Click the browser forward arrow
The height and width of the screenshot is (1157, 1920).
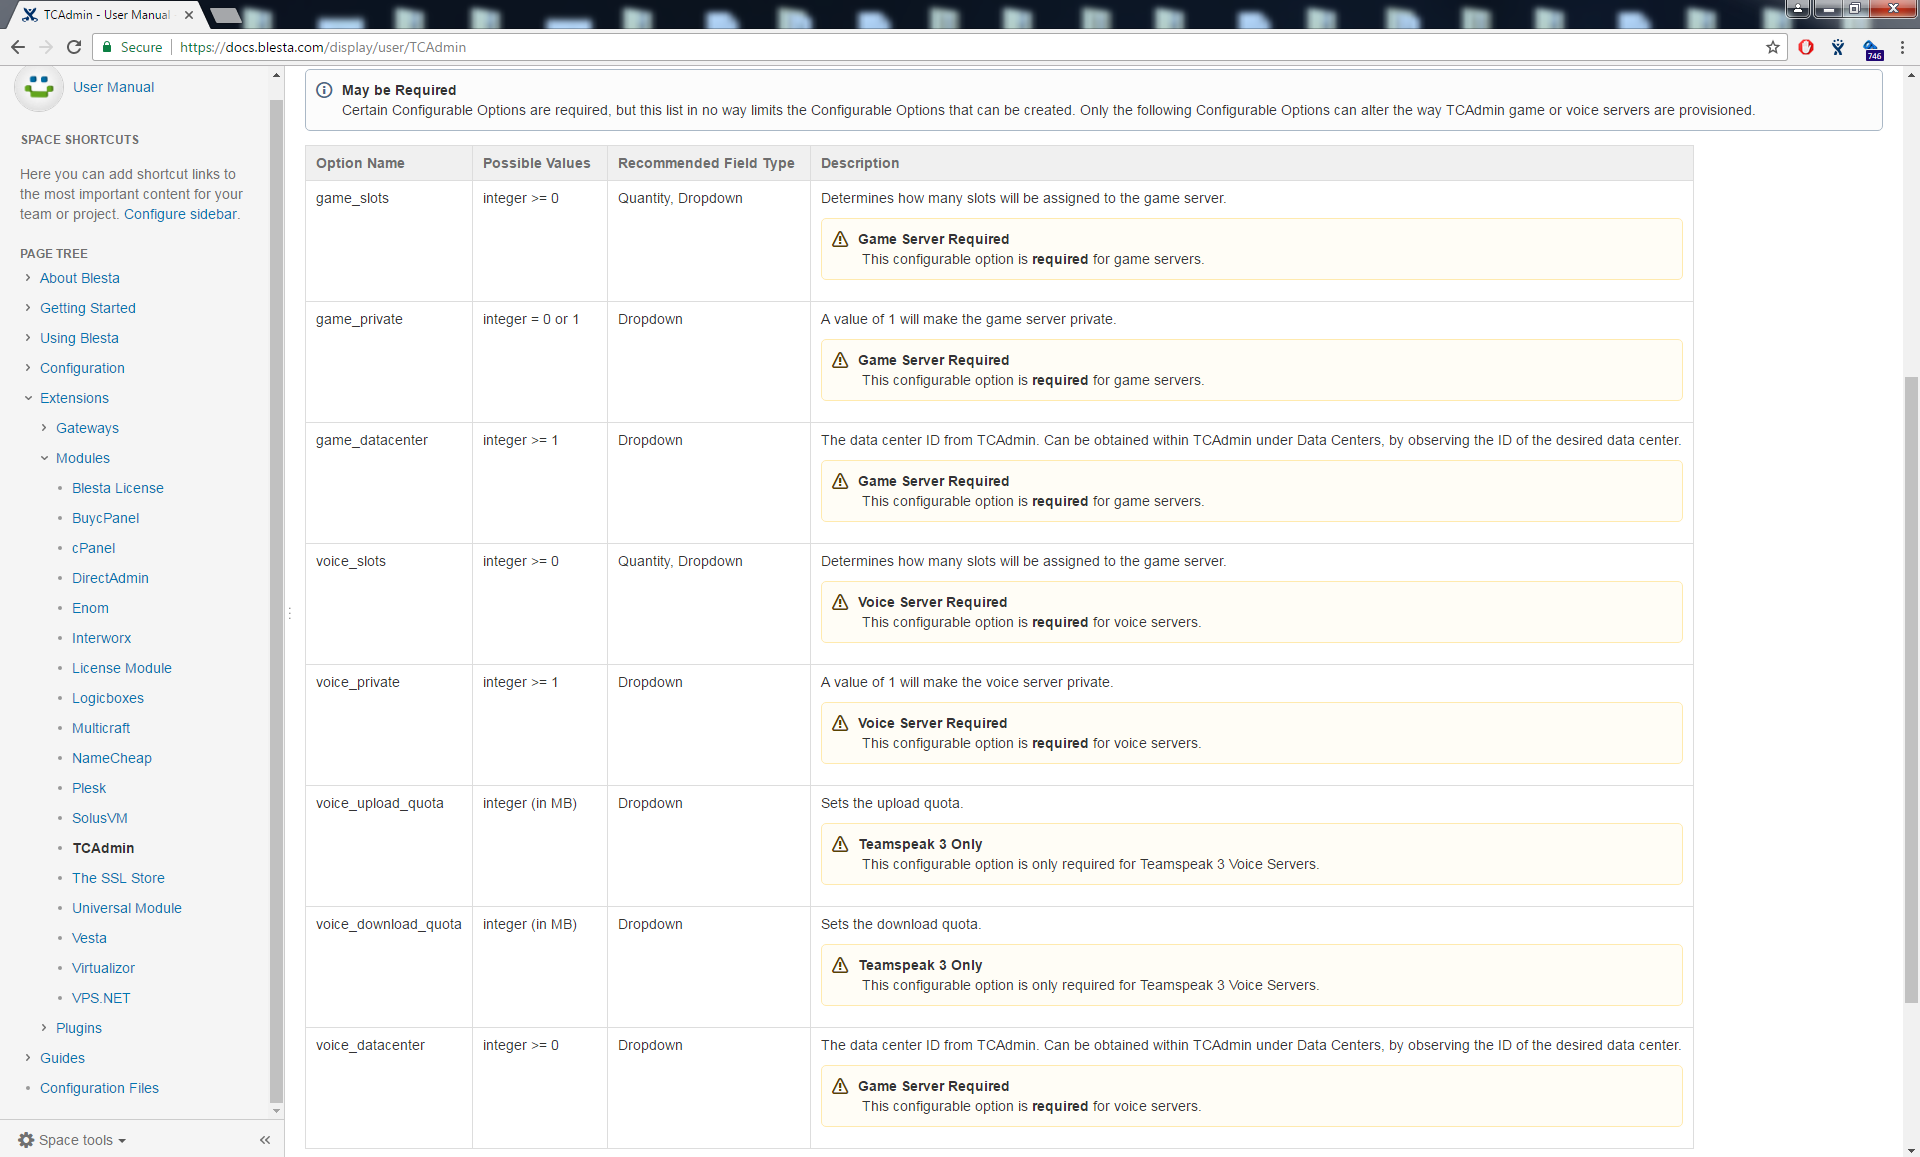point(46,47)
